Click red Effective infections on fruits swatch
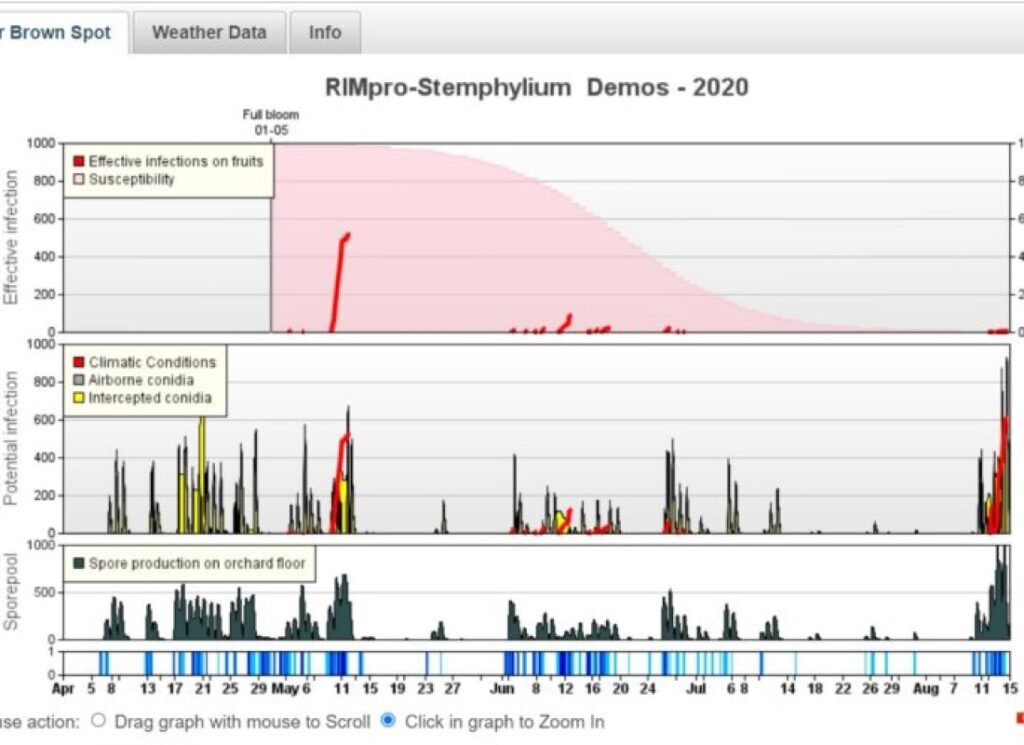This screenshot has width=1024, height=745. [x=79, y=162]
